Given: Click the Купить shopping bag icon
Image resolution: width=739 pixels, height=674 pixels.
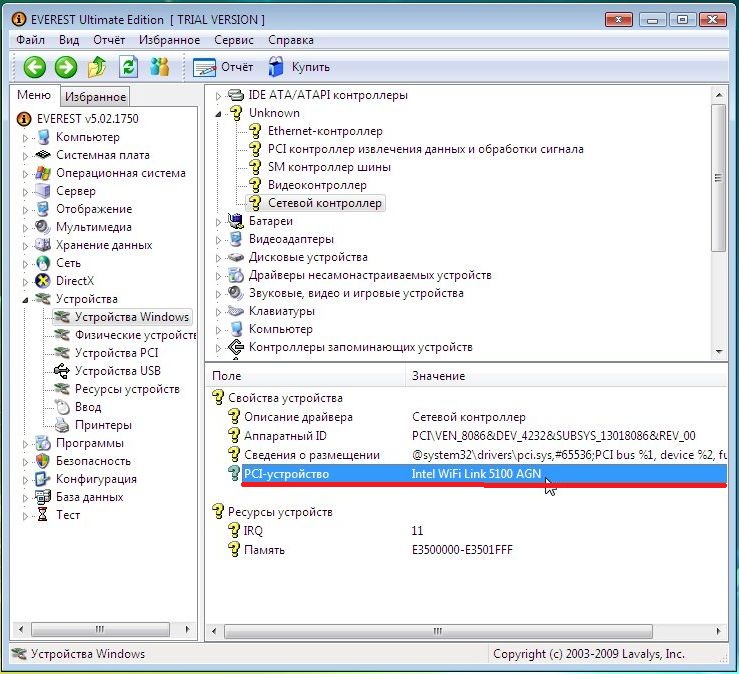Looking at the screenshot, I should pos(276,67).
